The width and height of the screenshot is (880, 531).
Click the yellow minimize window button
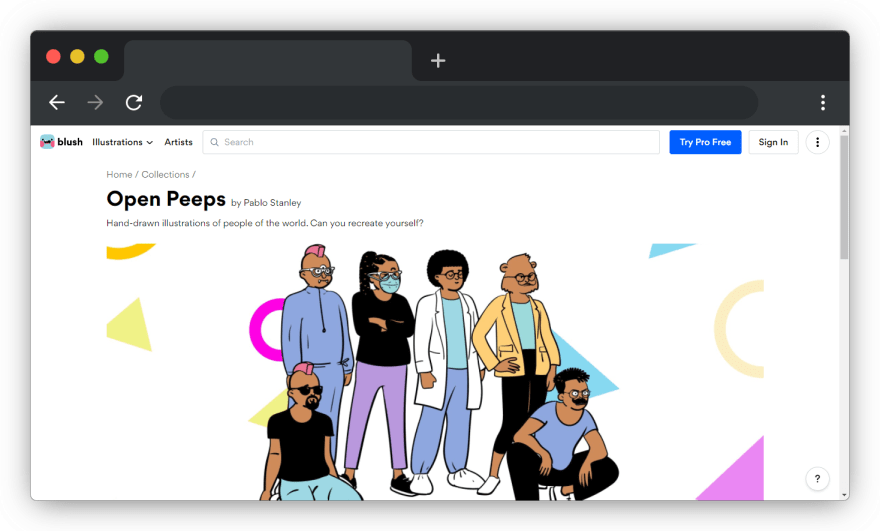click(77, 57)
